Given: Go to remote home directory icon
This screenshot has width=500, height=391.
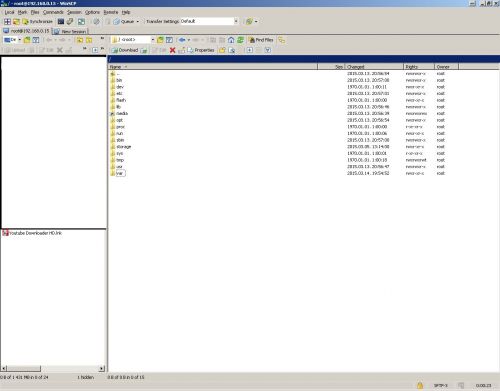Looking at the screenshot, I should click(231, 40).
